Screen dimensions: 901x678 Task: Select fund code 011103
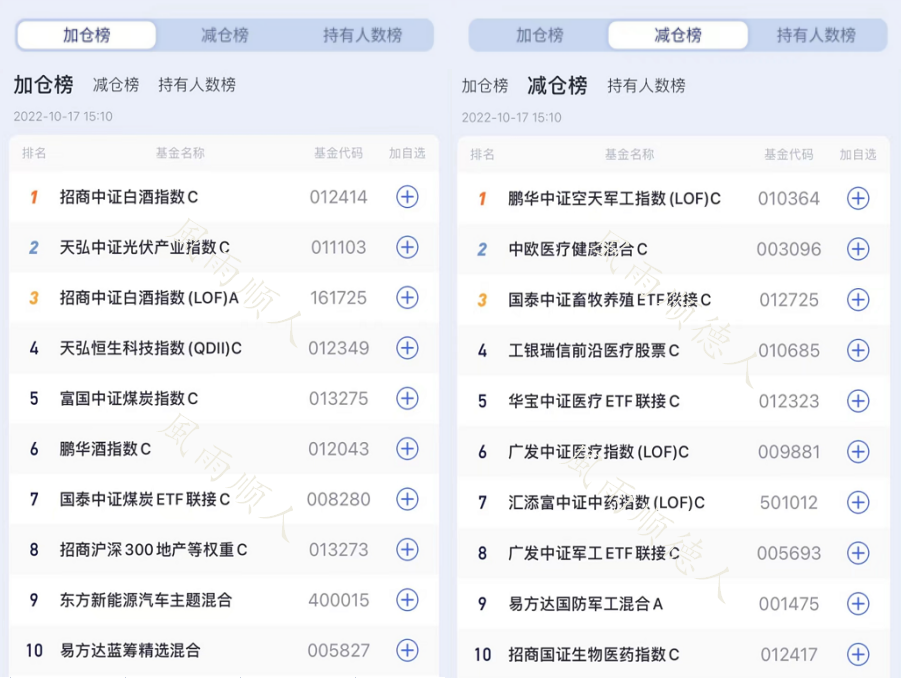pos(338,248)
